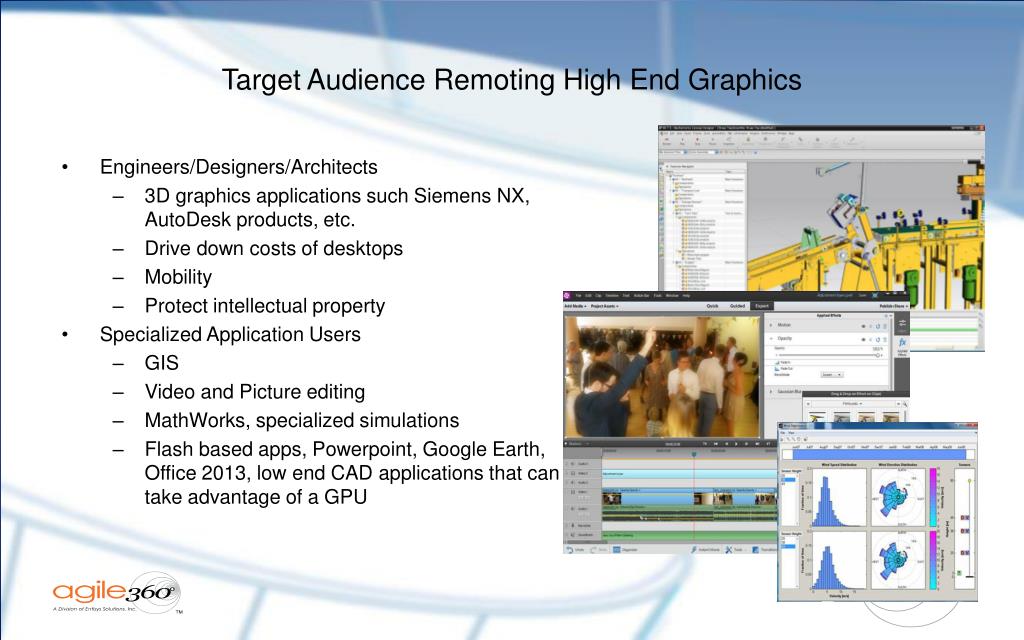
Task: Click 'Specialized Application Users' bullet
Action: 230,334
